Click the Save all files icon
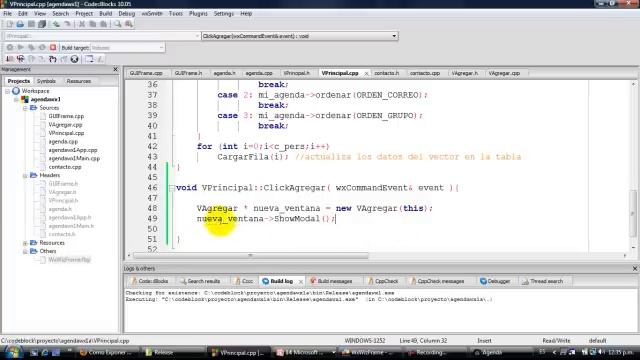This screenshot has width=640, height=360. [42, 24]
